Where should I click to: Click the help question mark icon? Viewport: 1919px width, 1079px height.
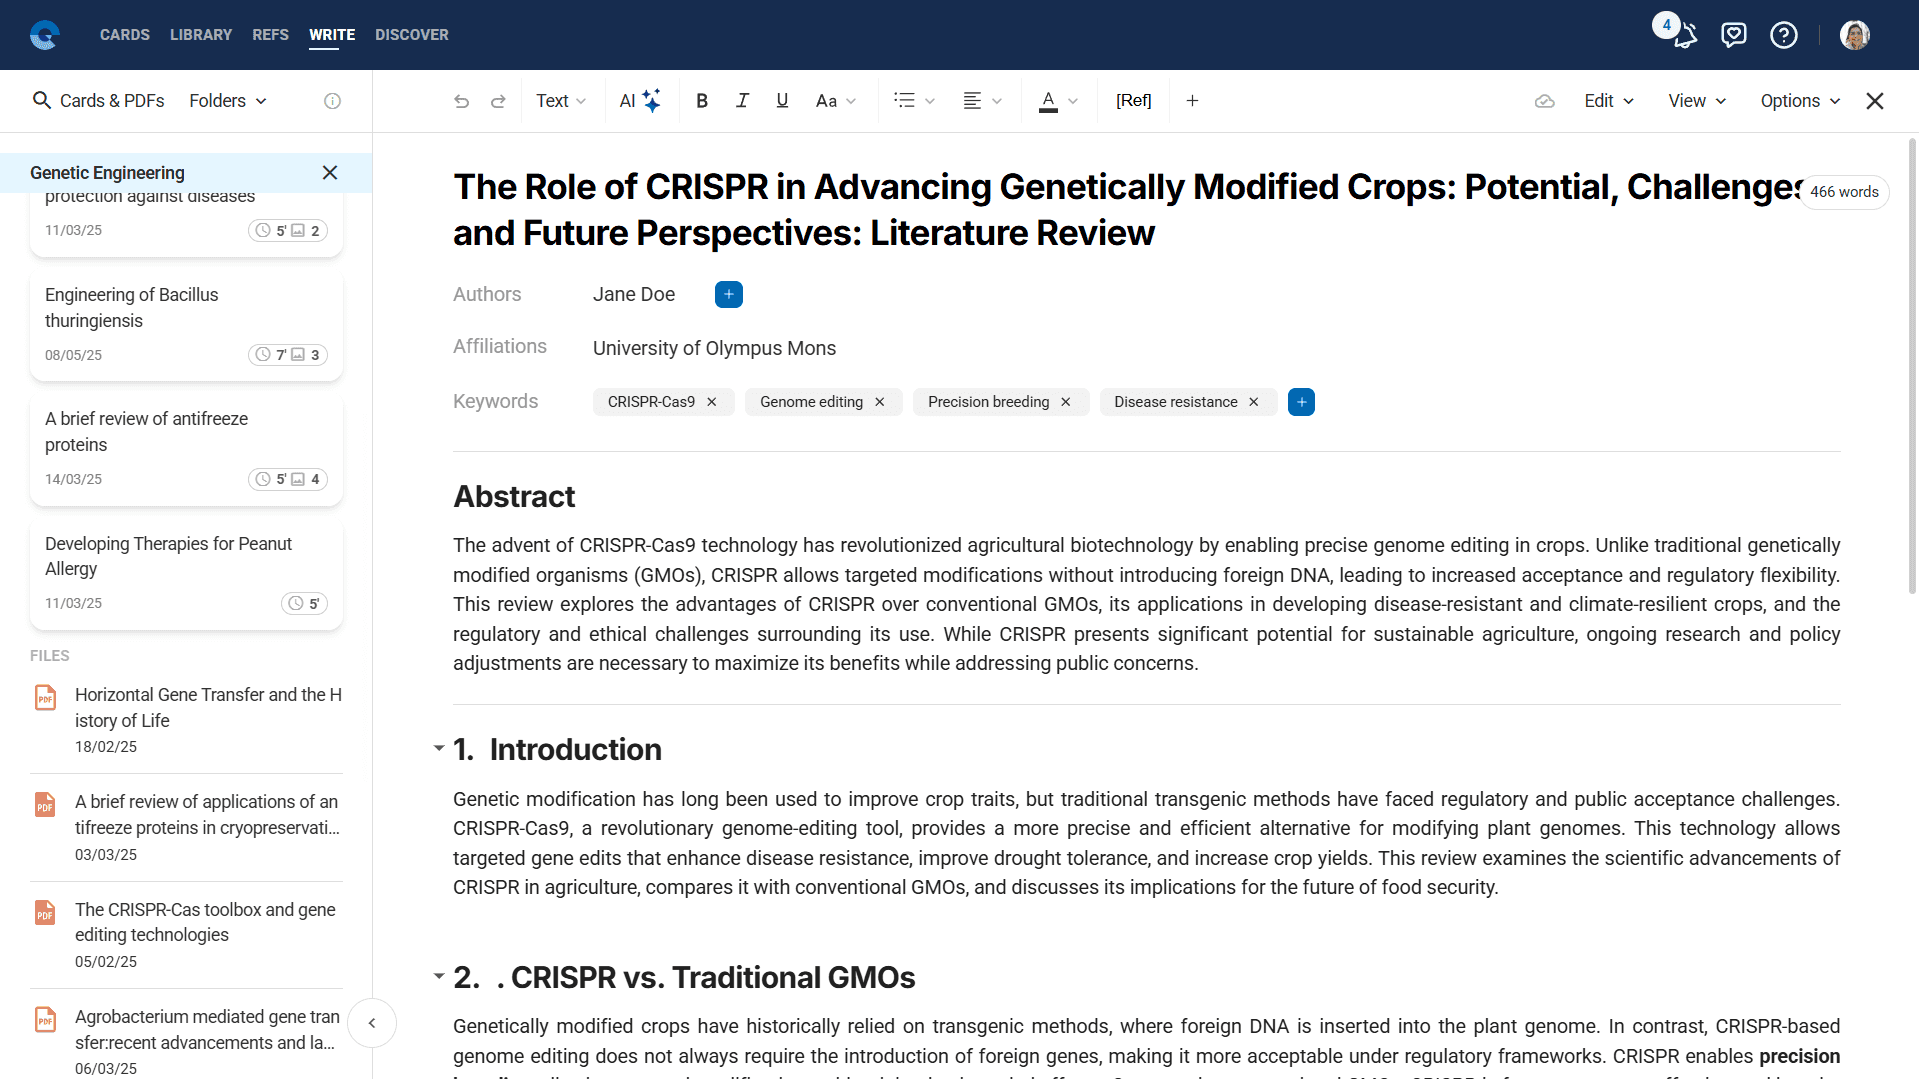point(1783,36)
